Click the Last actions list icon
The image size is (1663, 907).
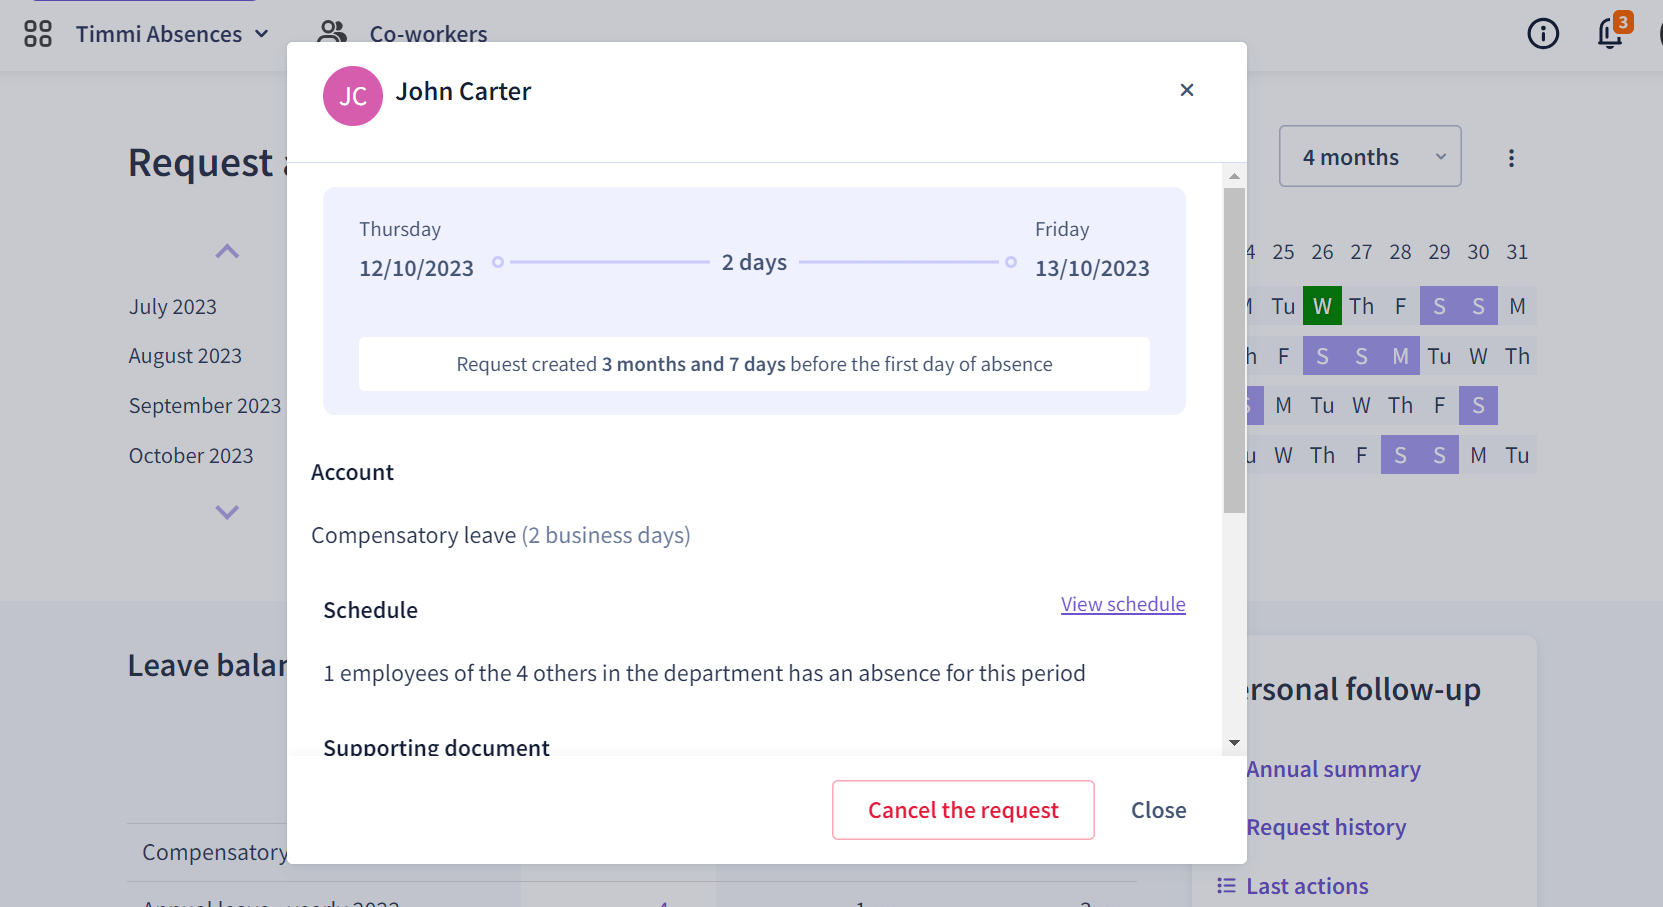1226,885
